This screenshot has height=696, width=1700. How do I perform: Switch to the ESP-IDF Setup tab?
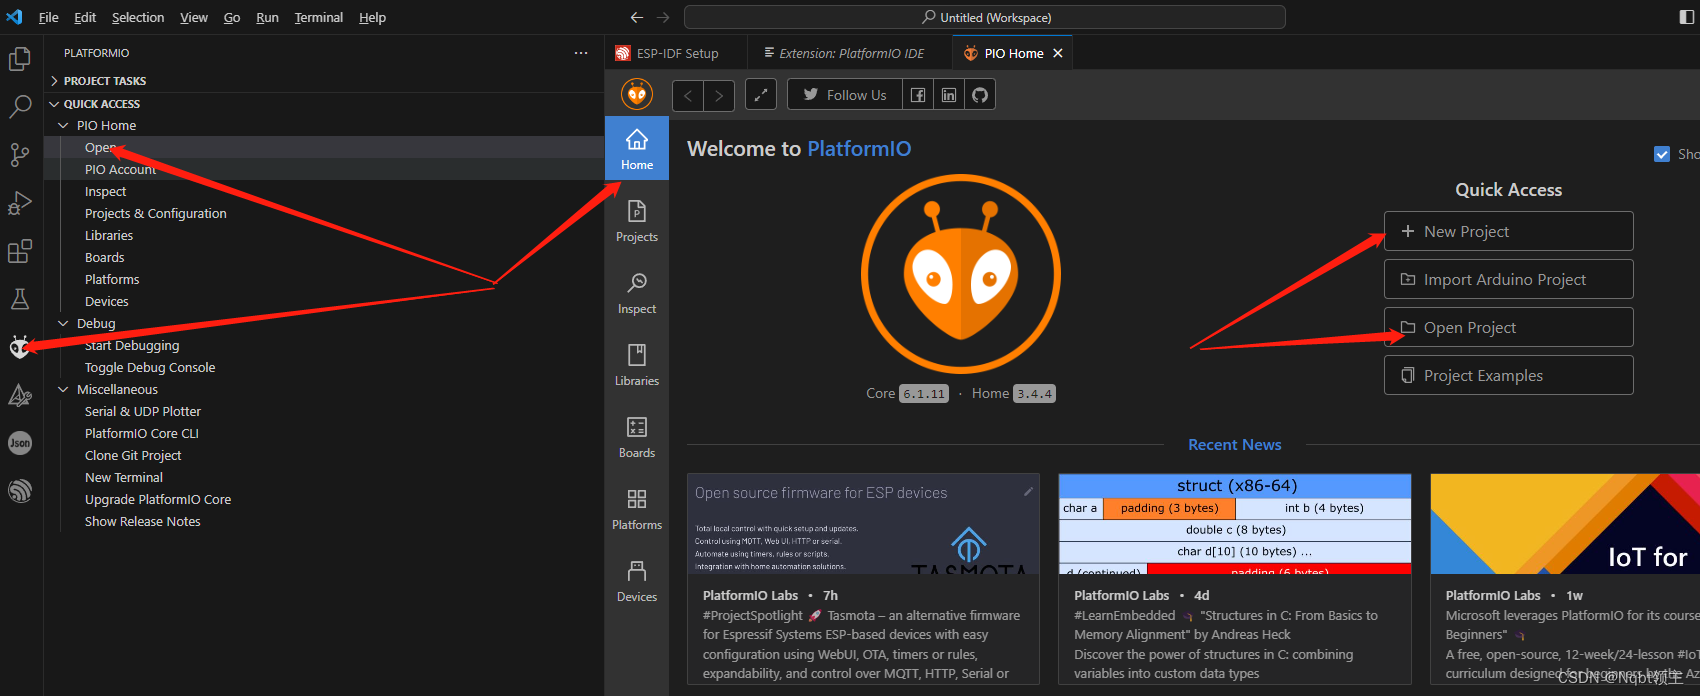tap(677, 53)
